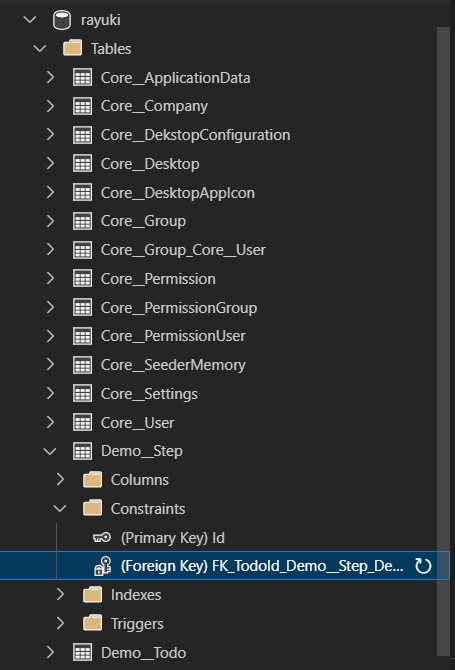Click the Core__User table icon
The image size is (455, 670).
point(82,423)
